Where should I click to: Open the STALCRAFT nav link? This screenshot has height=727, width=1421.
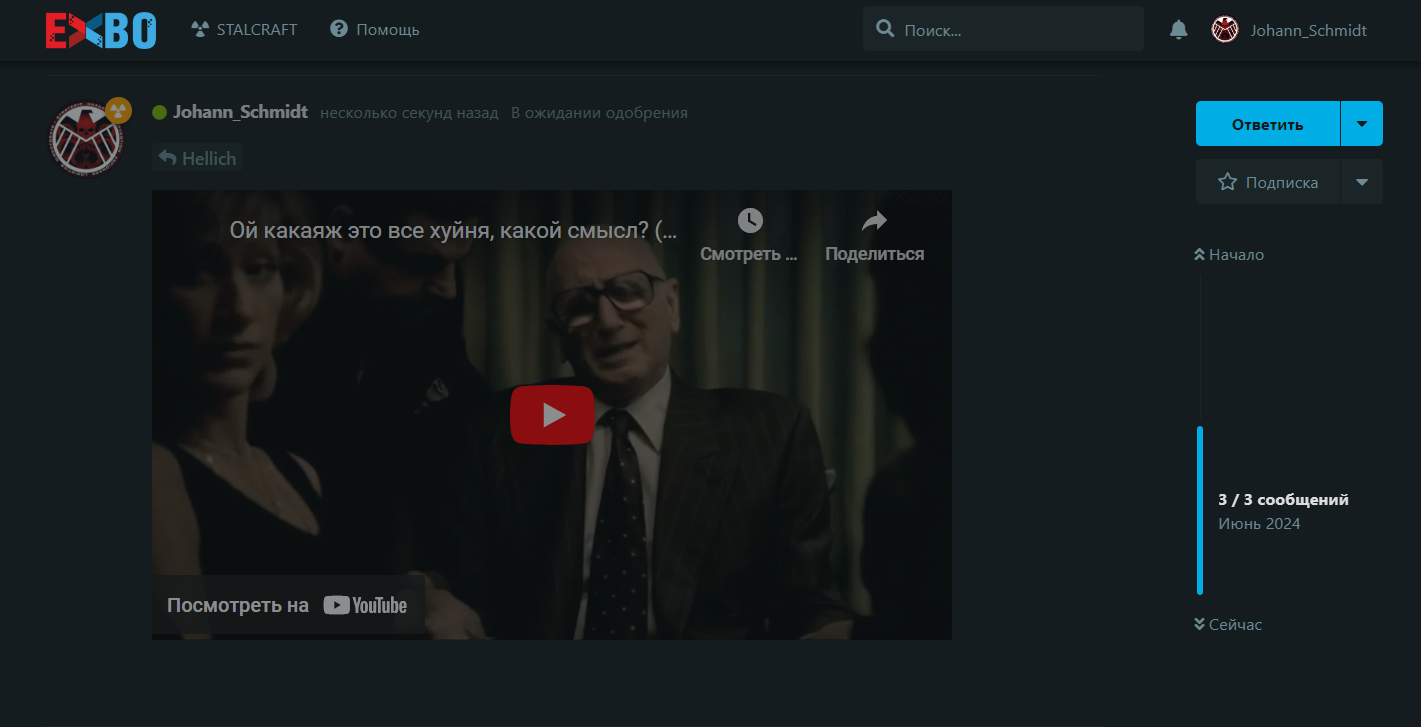click(x=244, y=29)
